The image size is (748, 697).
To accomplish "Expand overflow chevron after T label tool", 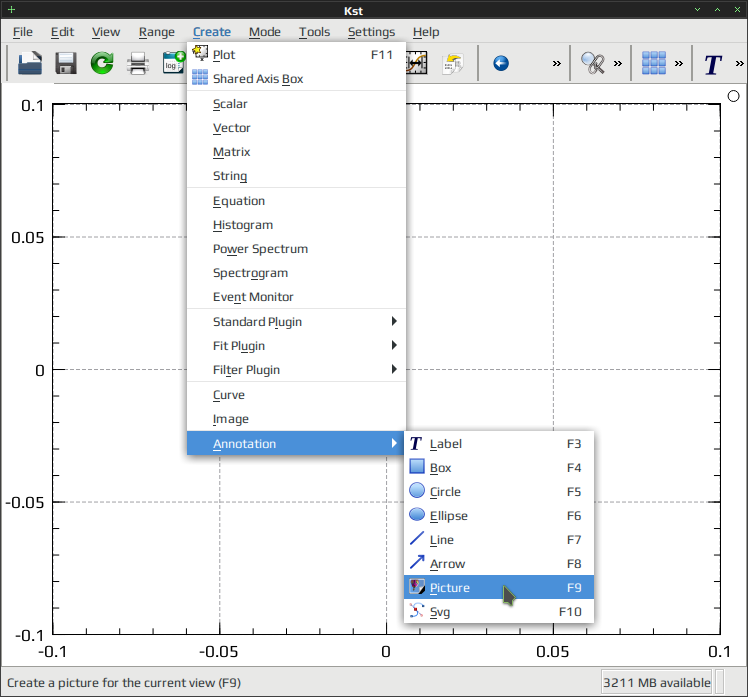I will pyautogui.click(x=739, y=63).
